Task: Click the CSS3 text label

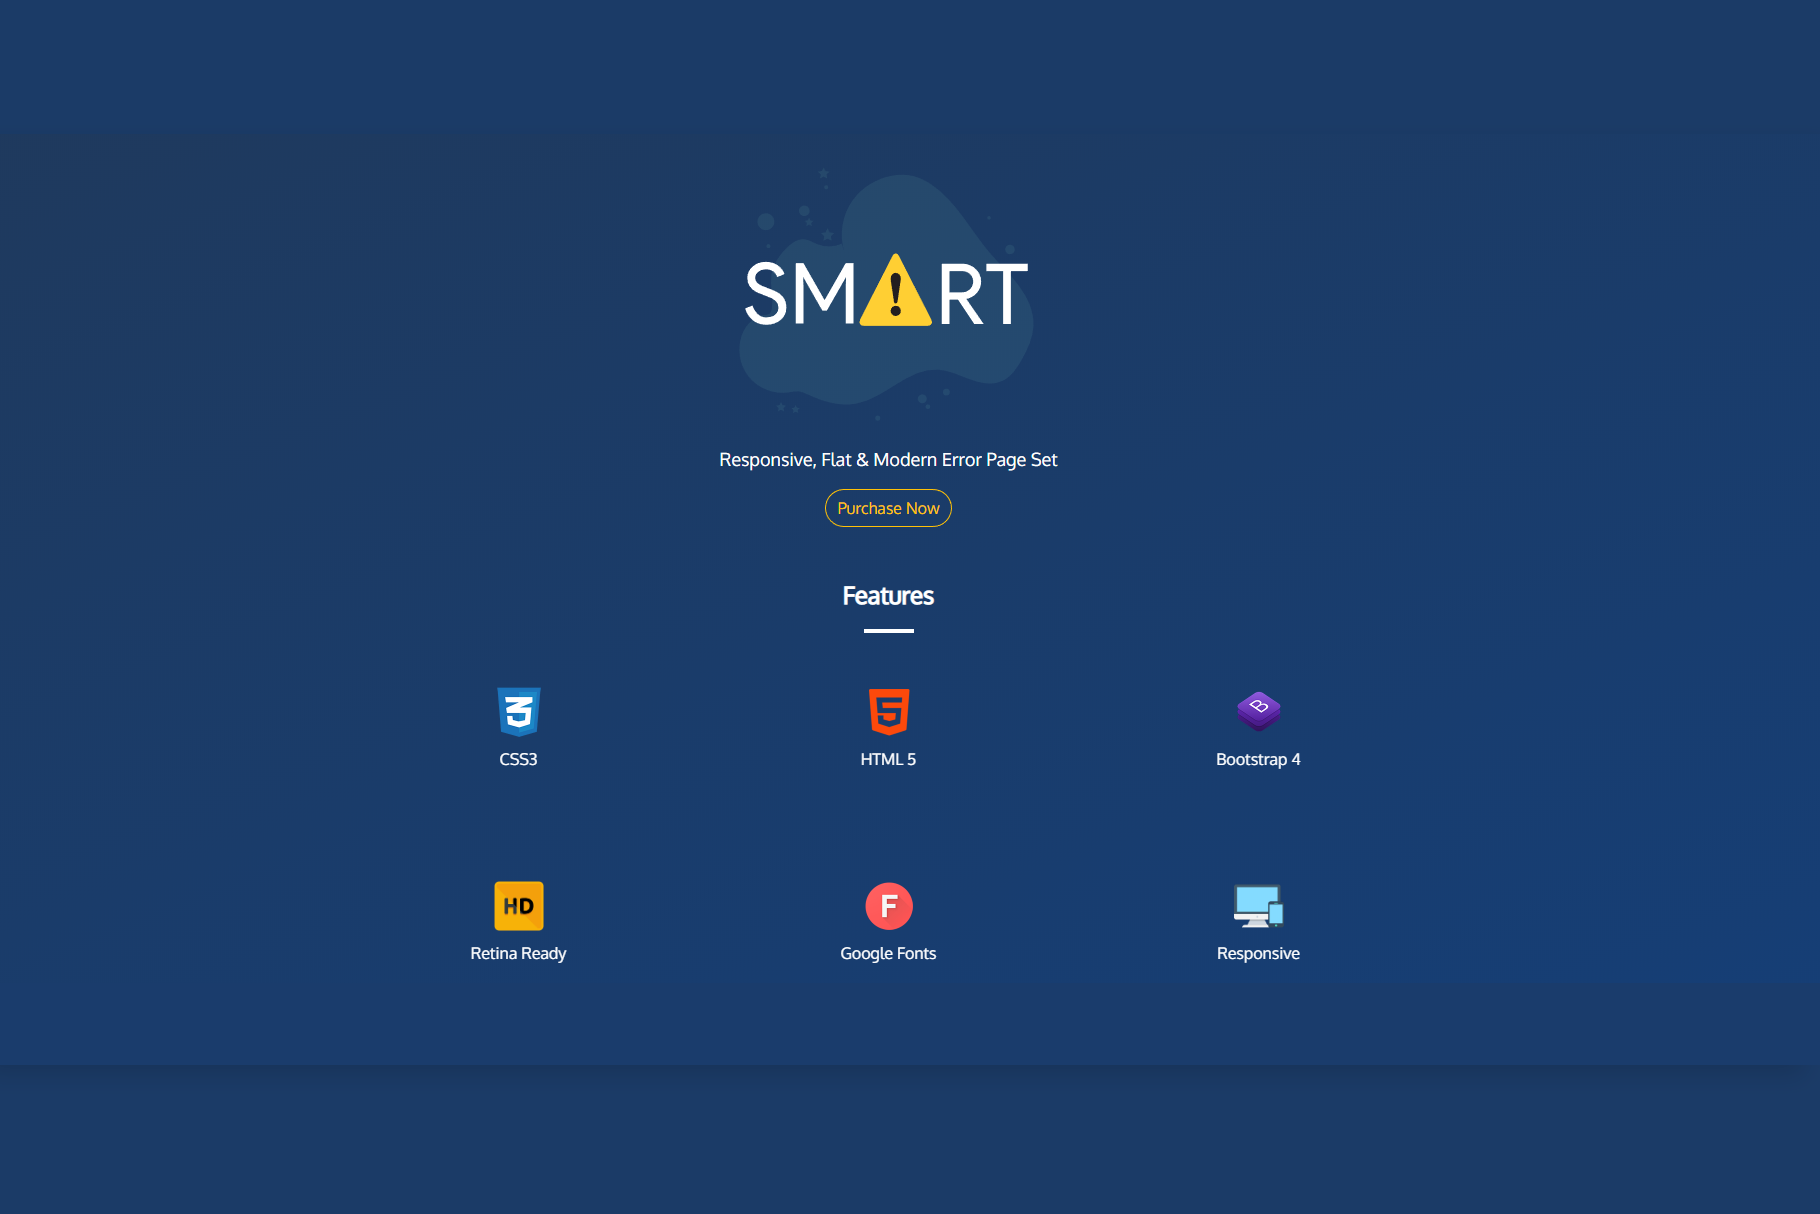Action: click(518, 759)
